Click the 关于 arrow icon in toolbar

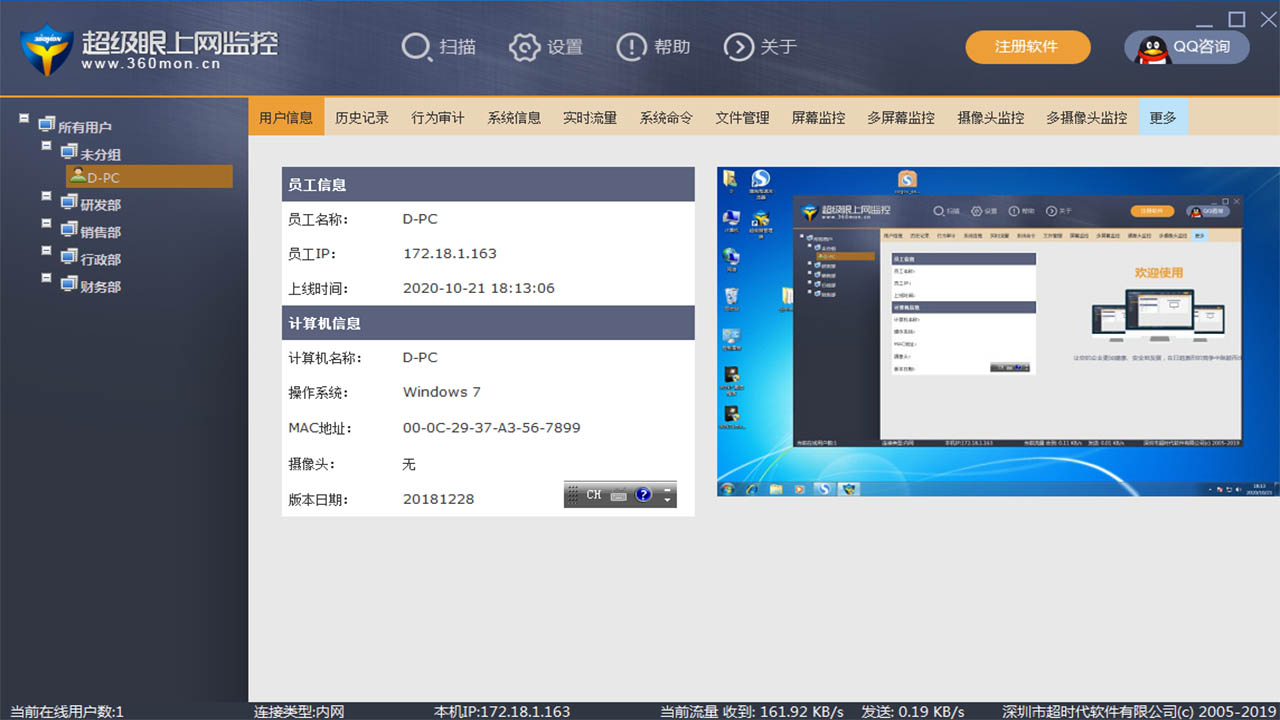point(738,46)
